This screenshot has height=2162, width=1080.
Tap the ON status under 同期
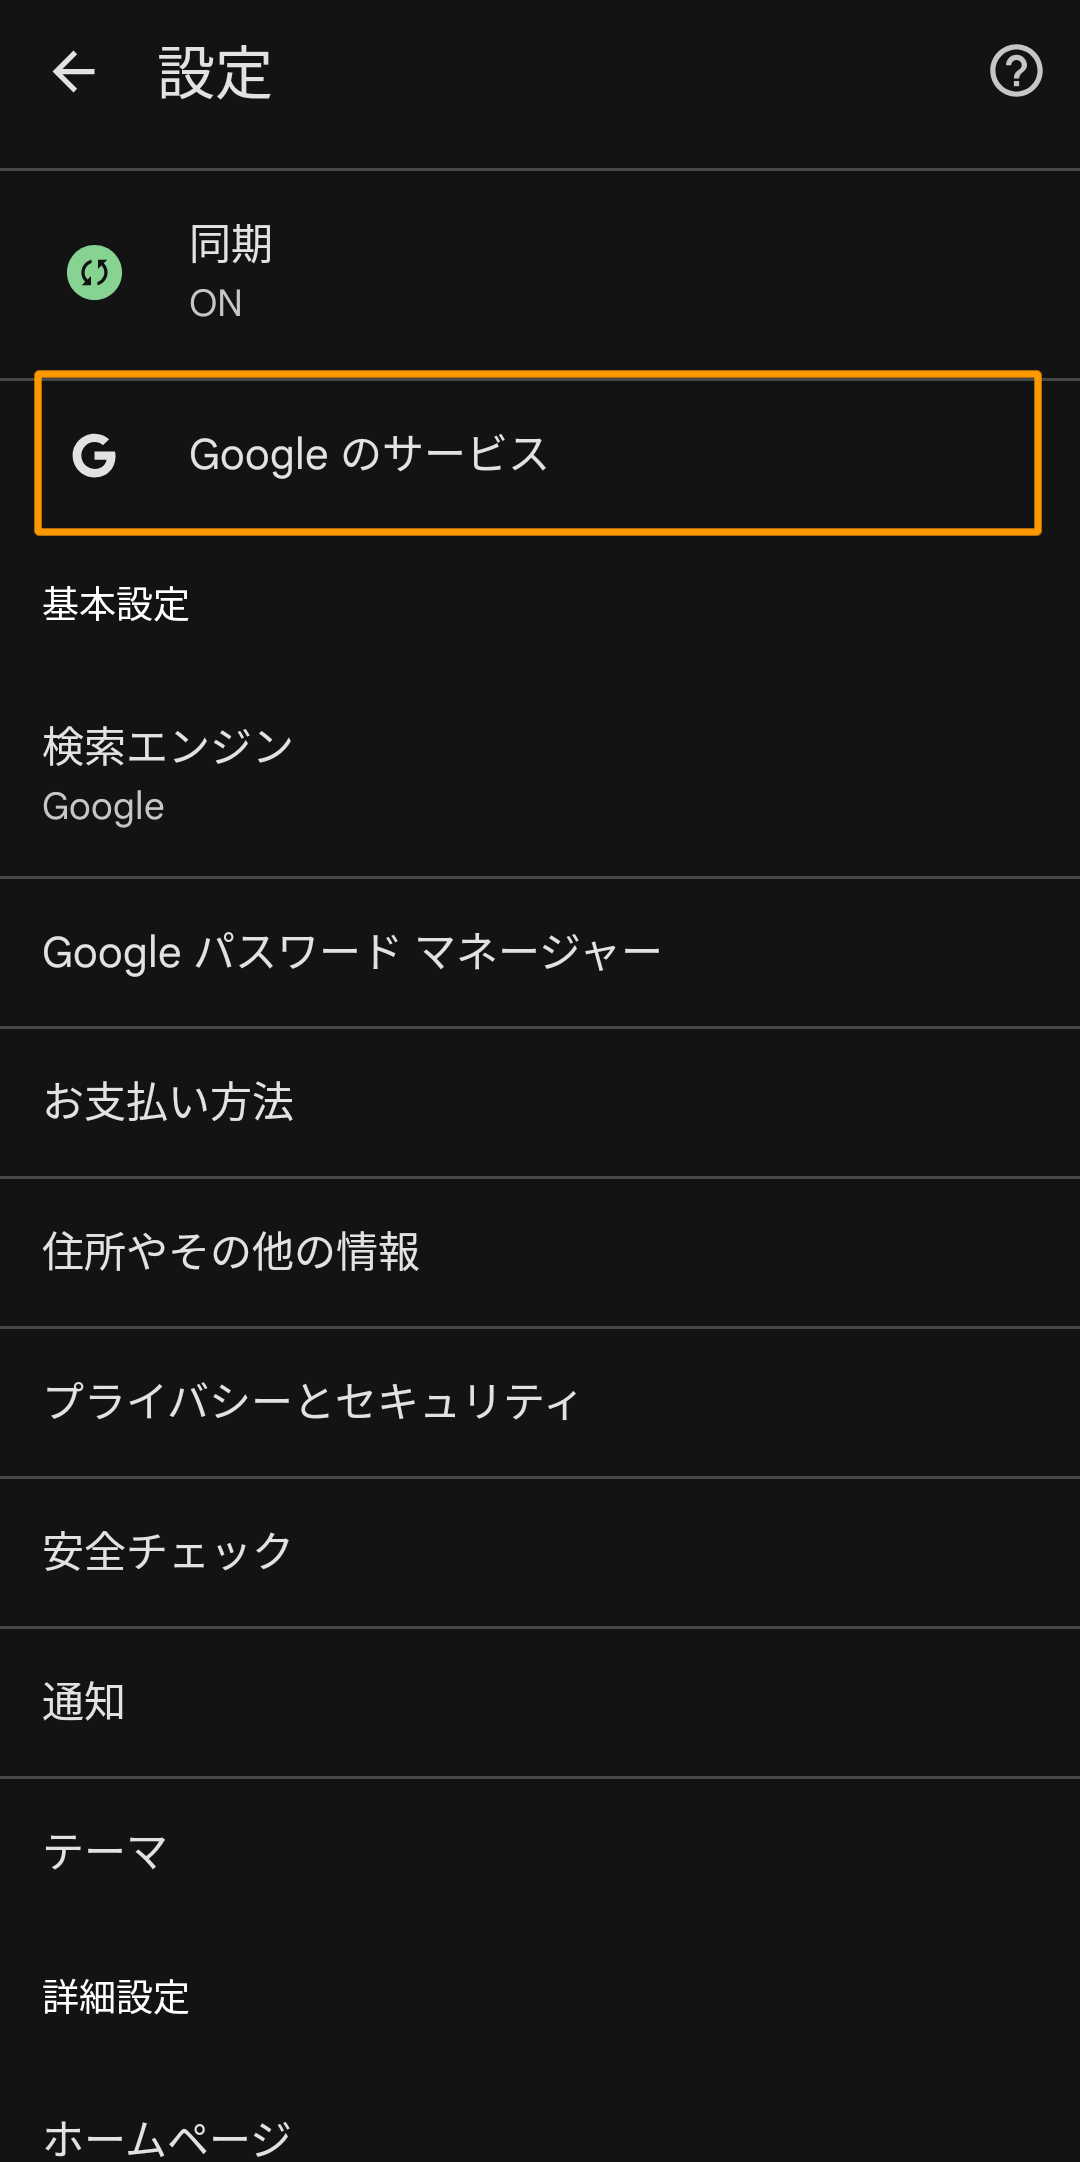216,303
